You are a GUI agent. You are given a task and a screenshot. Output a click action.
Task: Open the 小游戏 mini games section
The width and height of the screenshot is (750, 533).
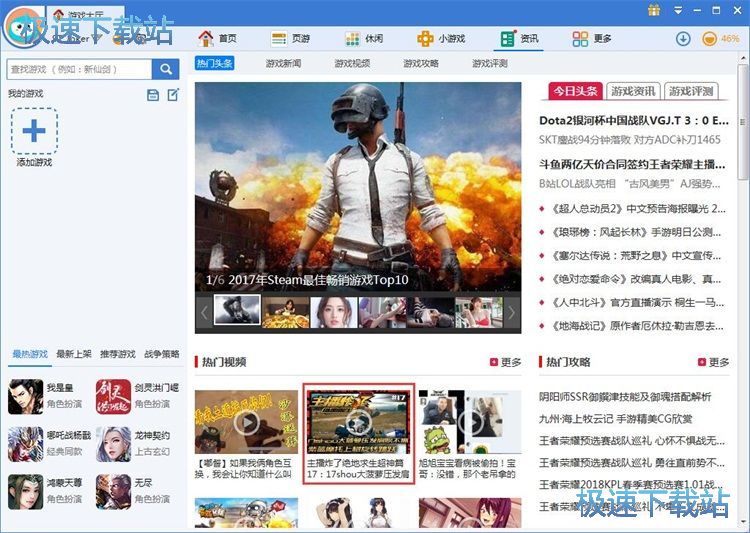tap(441, 38)
